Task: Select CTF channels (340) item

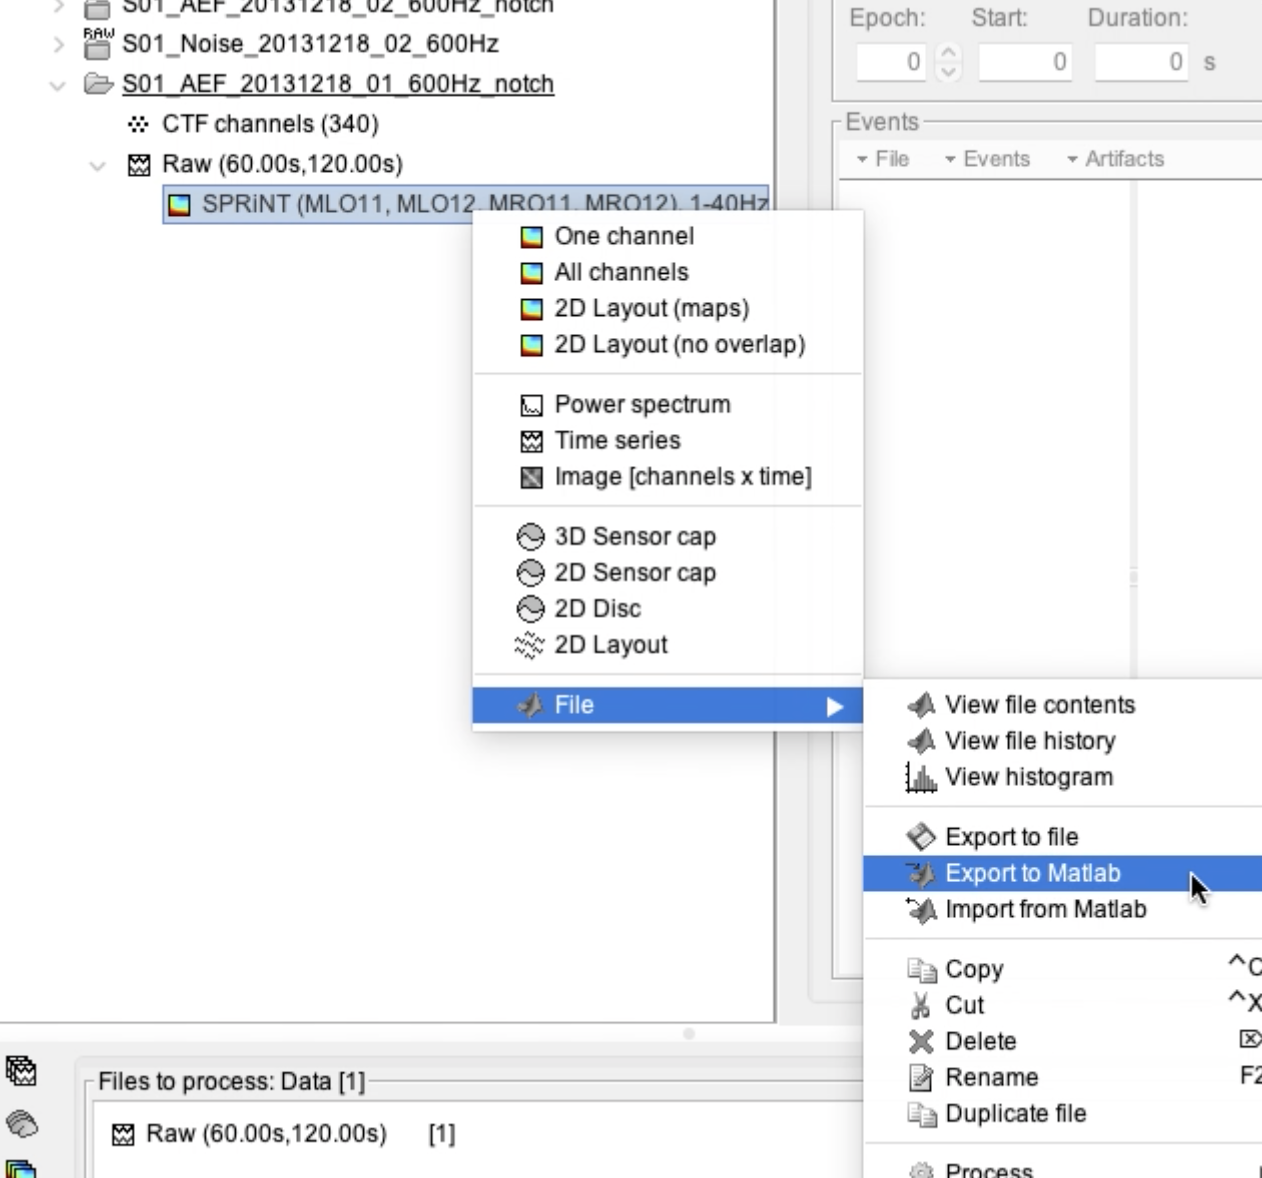Action: pos(270,124)
